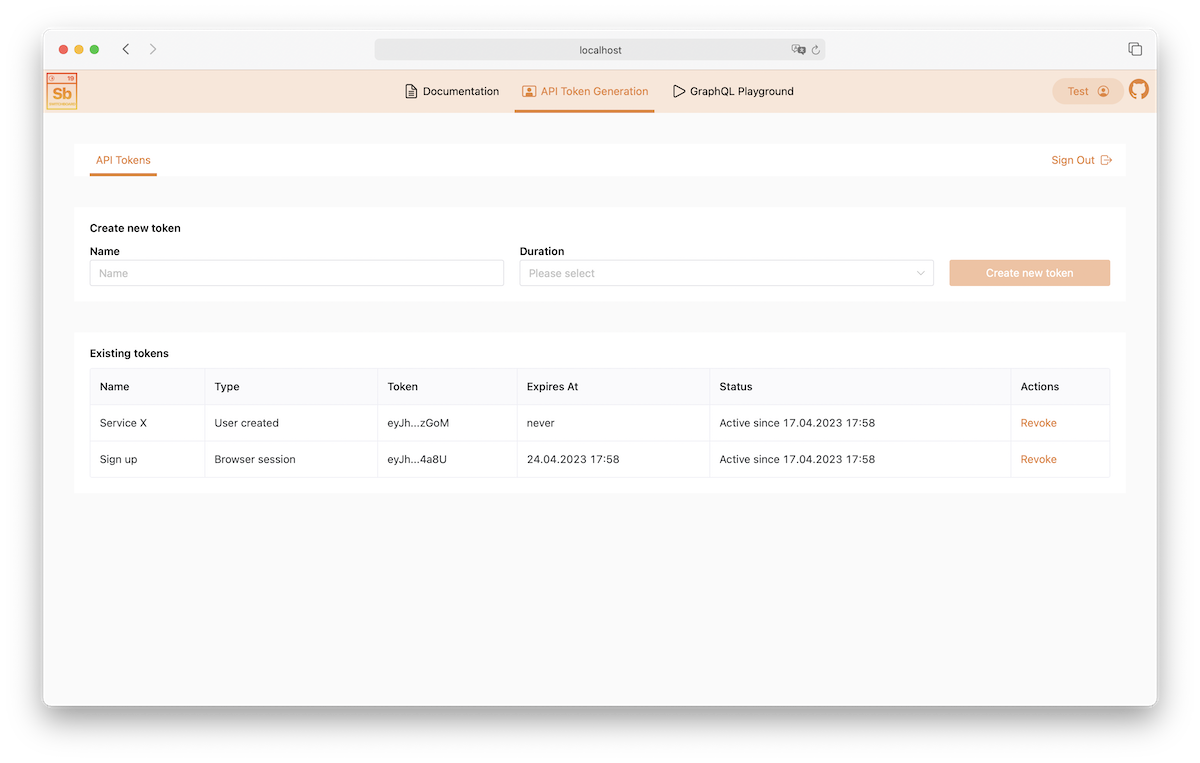Click the never expiry cell
Screen dimensions: 1200x763
pyautogui.click(x=613, y=423)
